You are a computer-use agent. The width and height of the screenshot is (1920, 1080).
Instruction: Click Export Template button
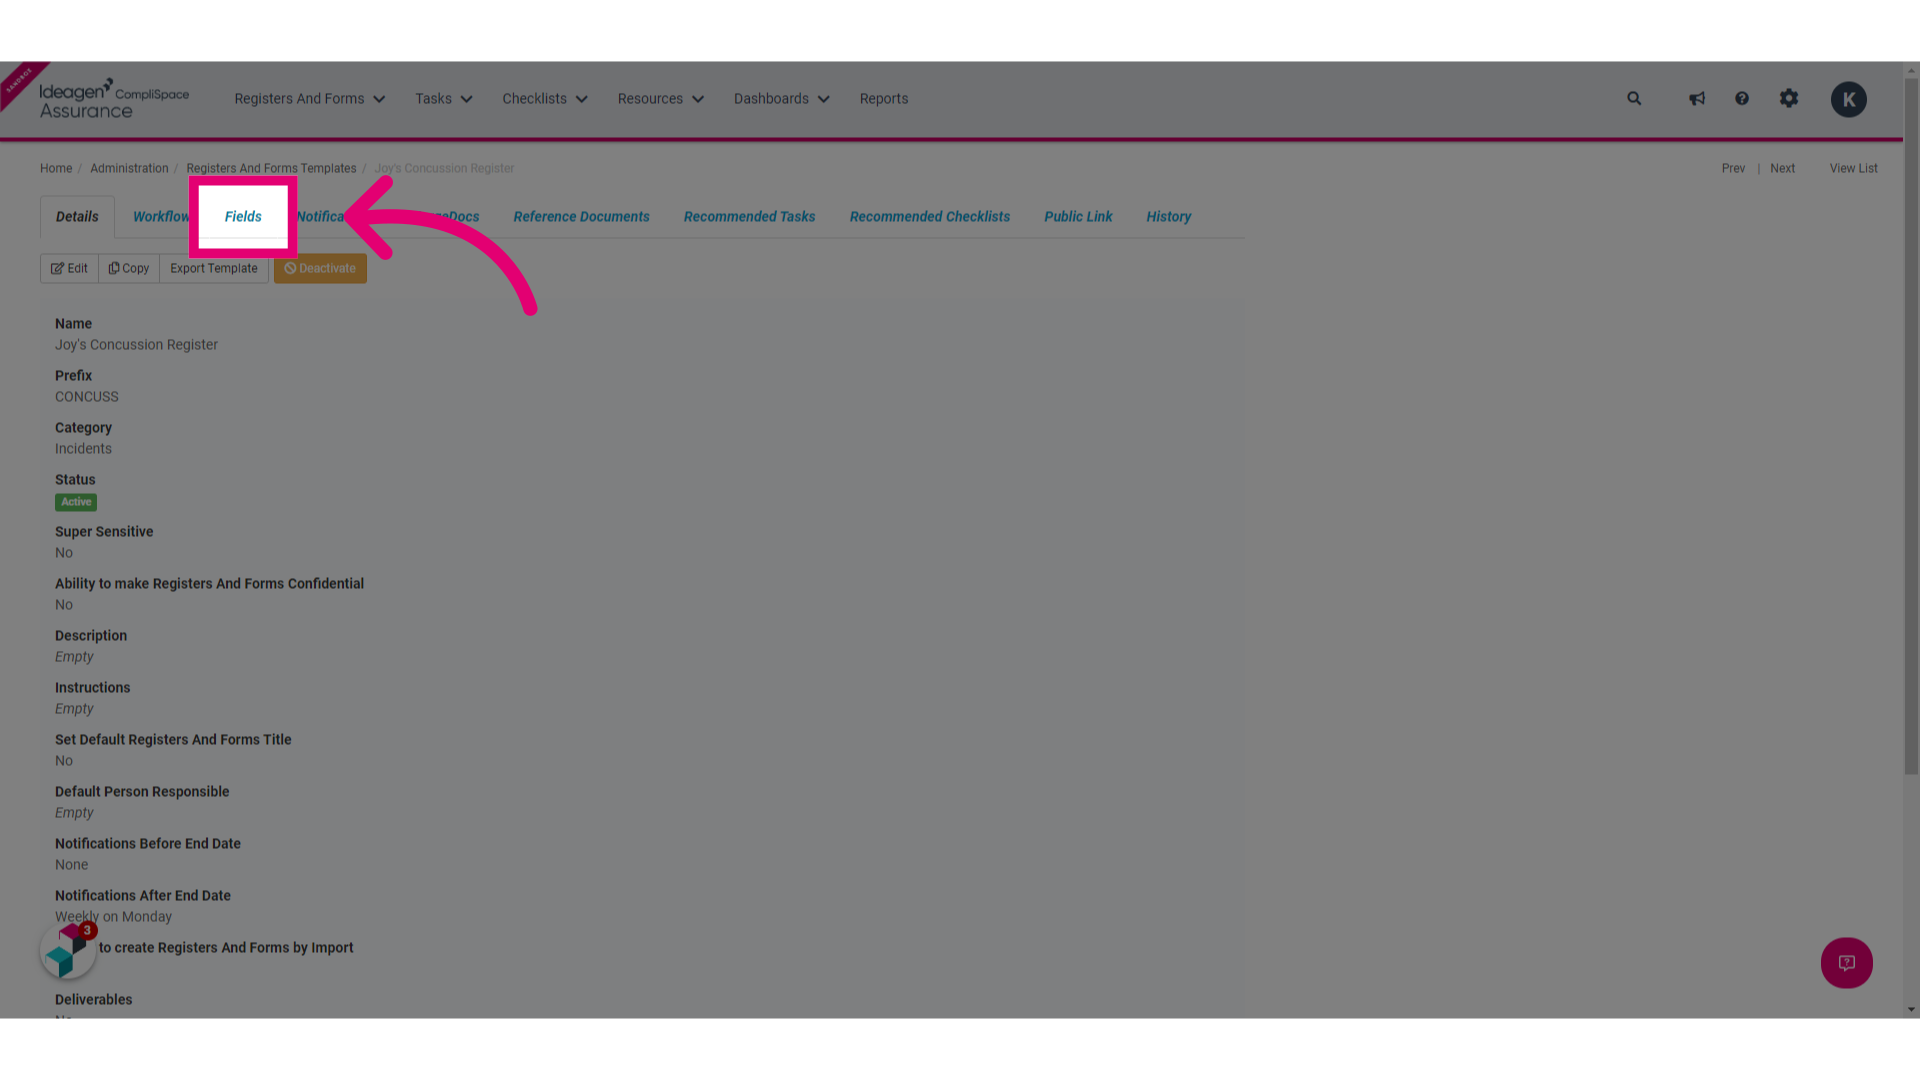214,268
